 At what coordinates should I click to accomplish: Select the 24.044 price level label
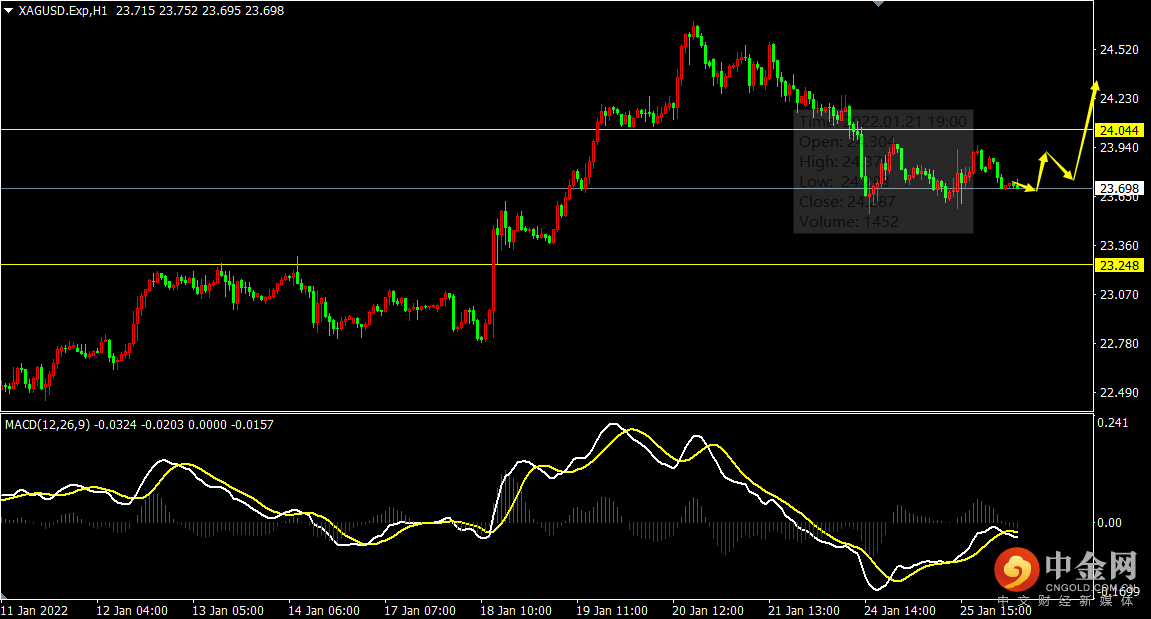(1119, 130)
